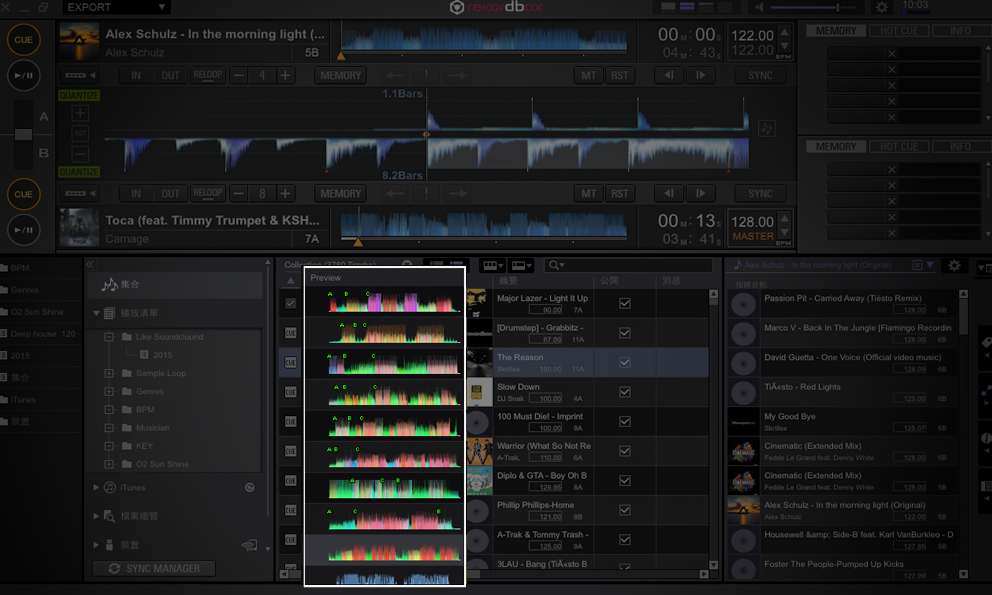Image resolution: width=992 pixels, height=595 pixels.
Task: Toggle master tempo MT on the upper deck
Action: (x=588, y=75)
